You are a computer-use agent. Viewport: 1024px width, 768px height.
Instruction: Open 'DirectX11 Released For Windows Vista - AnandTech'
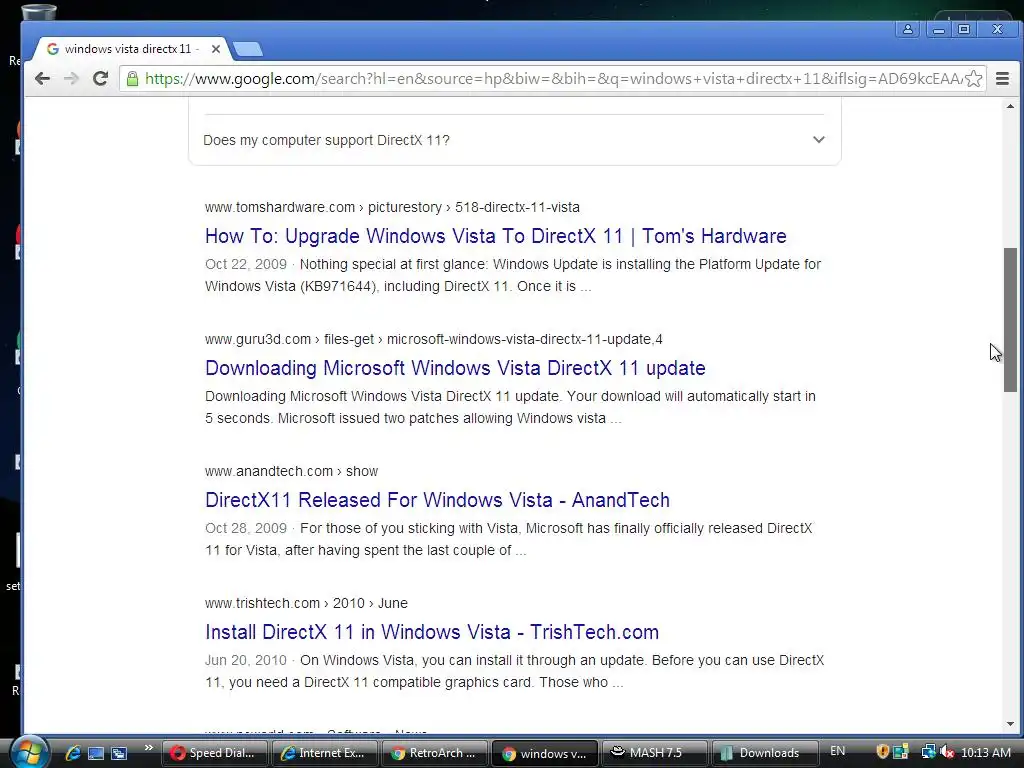438,500
